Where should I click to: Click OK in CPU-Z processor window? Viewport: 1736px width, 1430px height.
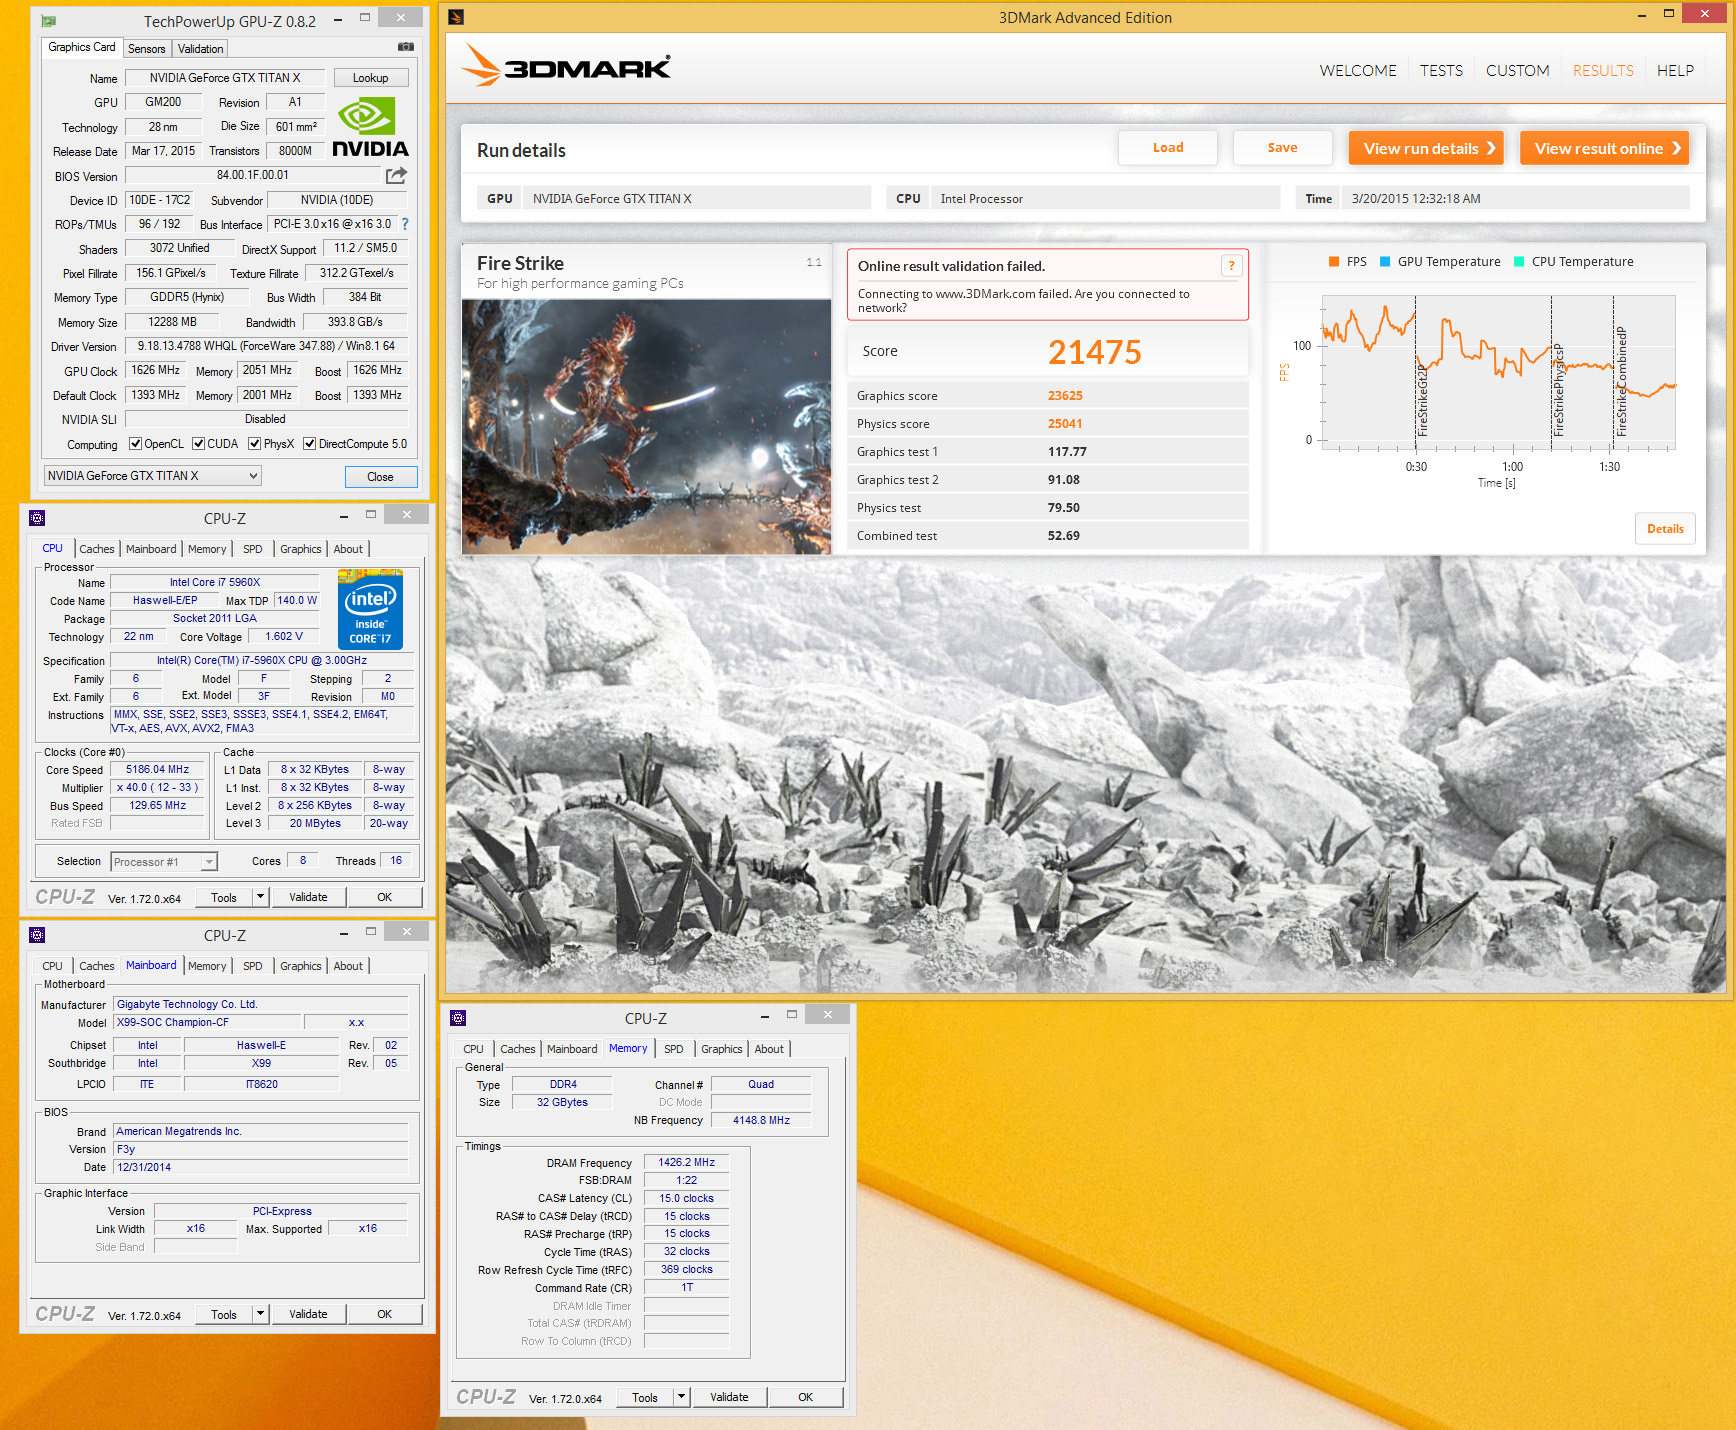385,897
